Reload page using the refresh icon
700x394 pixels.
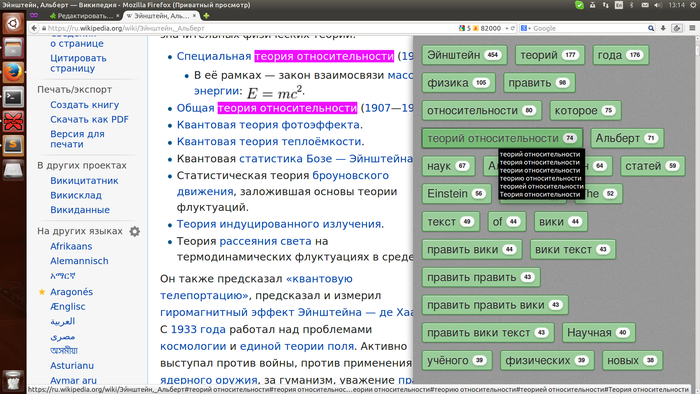pos(513,28)
